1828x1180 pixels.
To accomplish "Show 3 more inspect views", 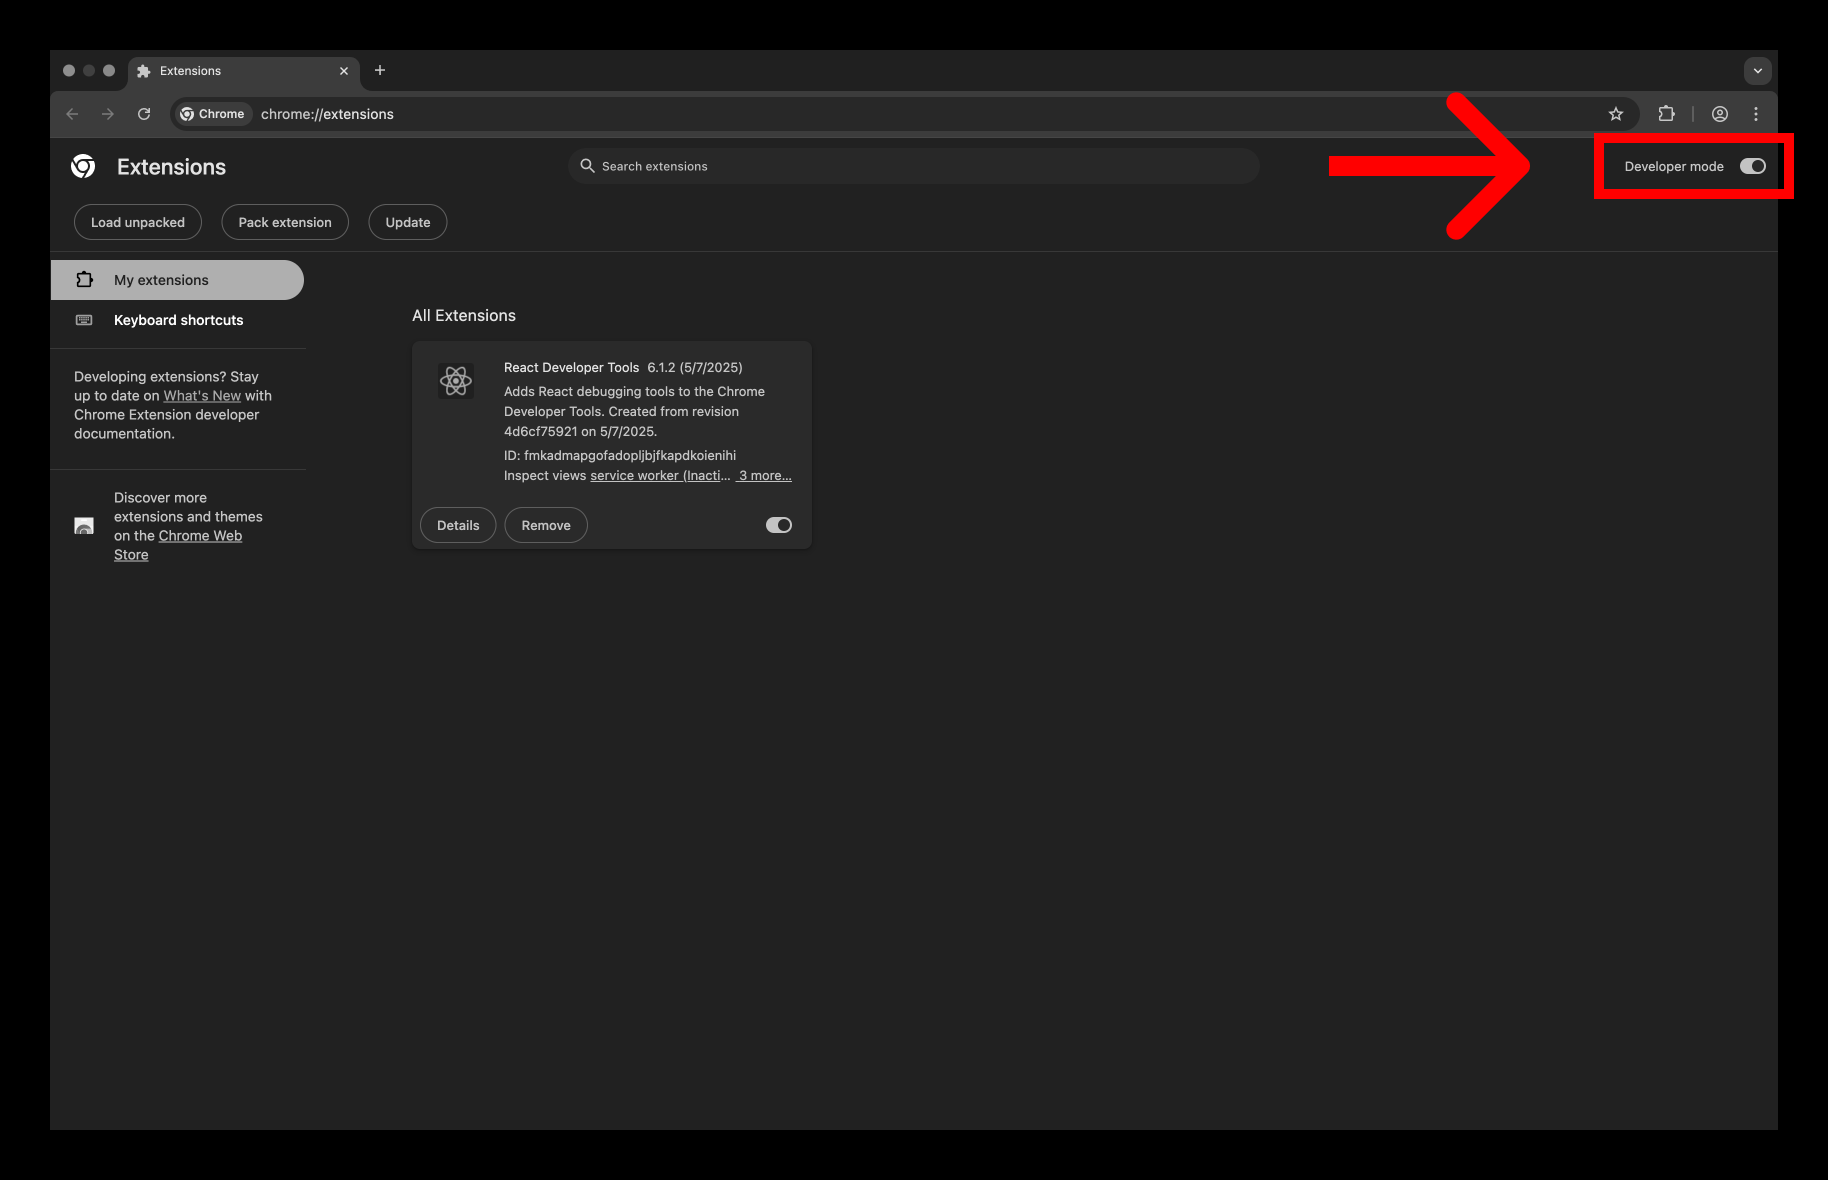I will click(764, 476).
